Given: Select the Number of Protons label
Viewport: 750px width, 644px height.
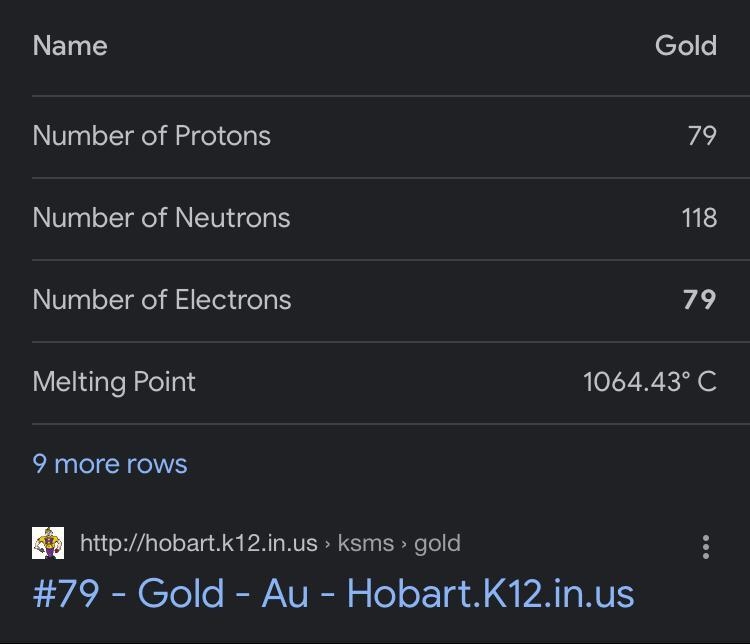Looking at the screenshot, I should pos(152,136).
